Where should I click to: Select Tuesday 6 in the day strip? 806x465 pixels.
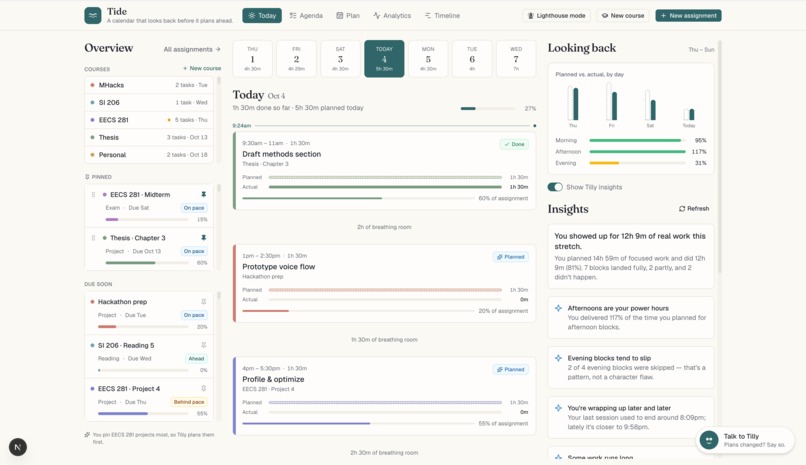472,59
